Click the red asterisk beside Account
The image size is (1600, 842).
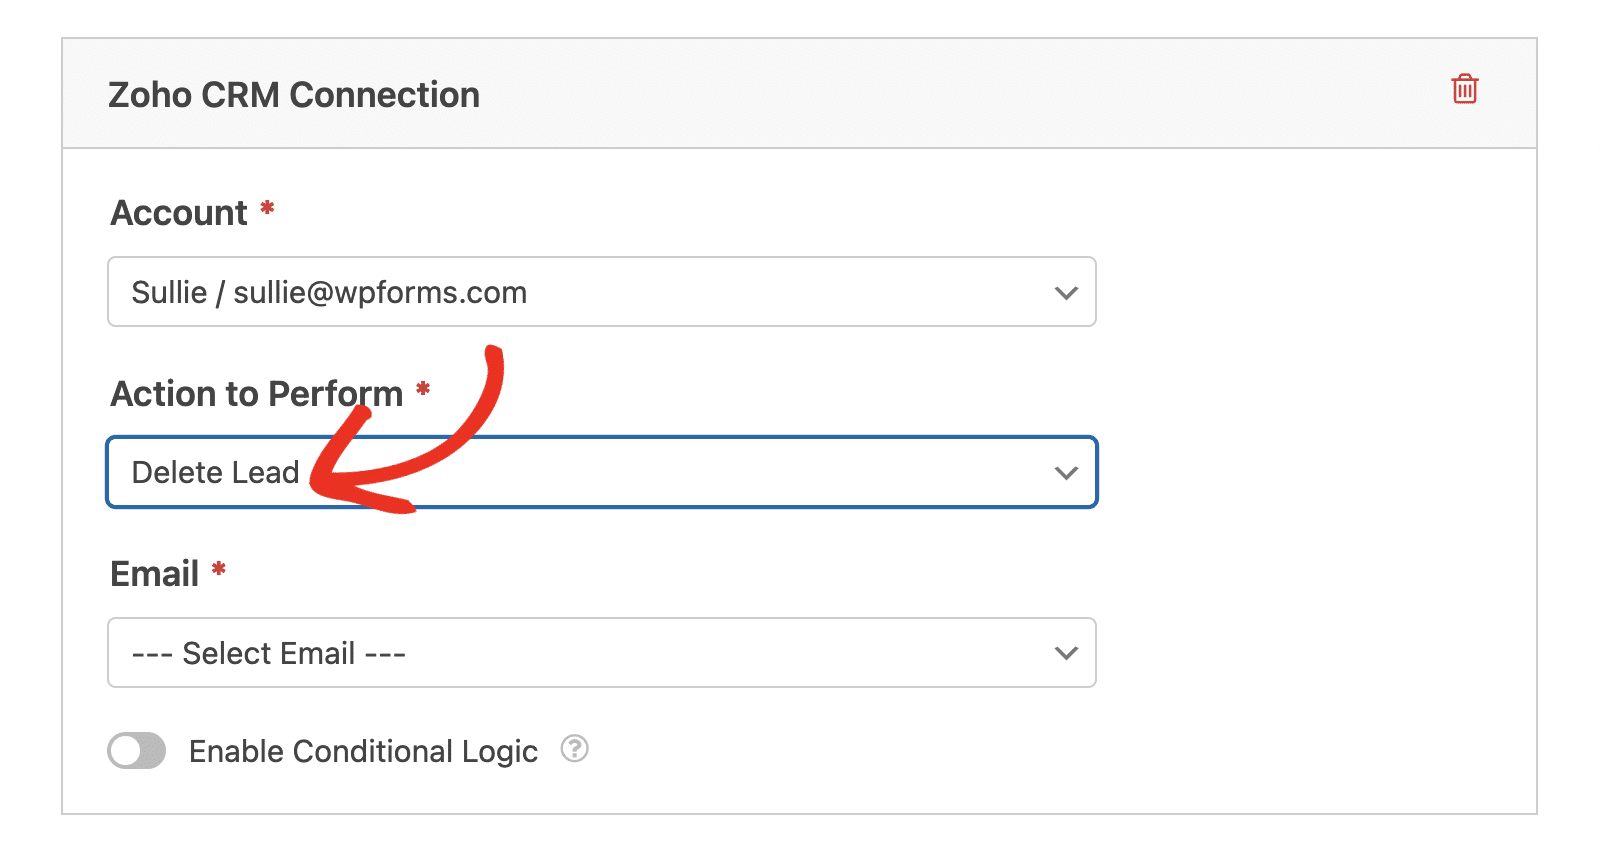[267, 208]
